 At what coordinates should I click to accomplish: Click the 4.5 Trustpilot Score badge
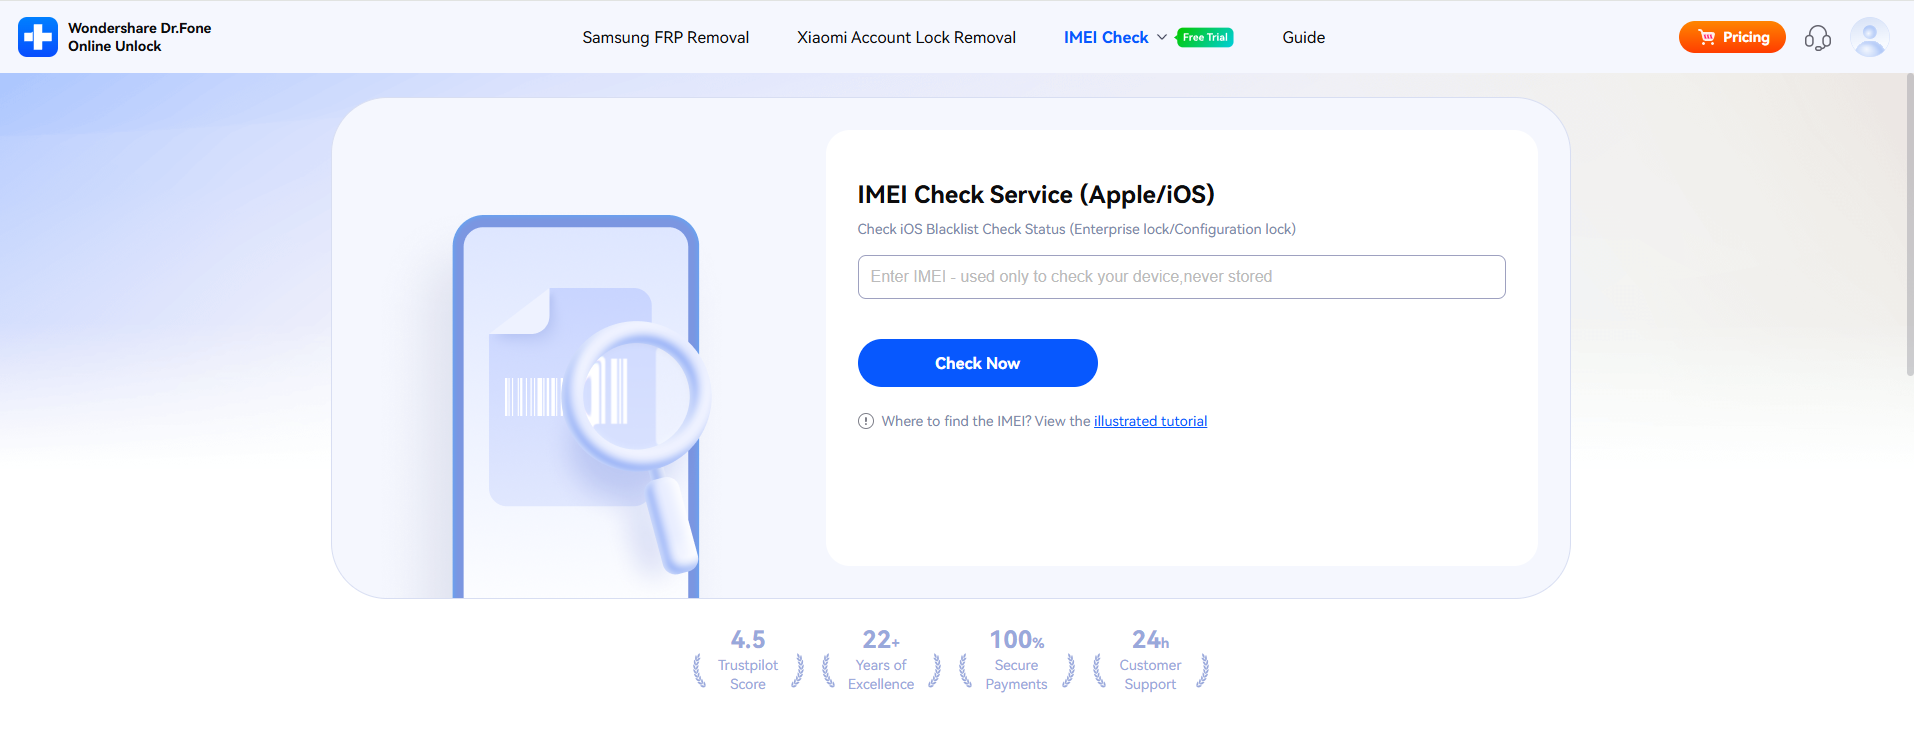748,659
